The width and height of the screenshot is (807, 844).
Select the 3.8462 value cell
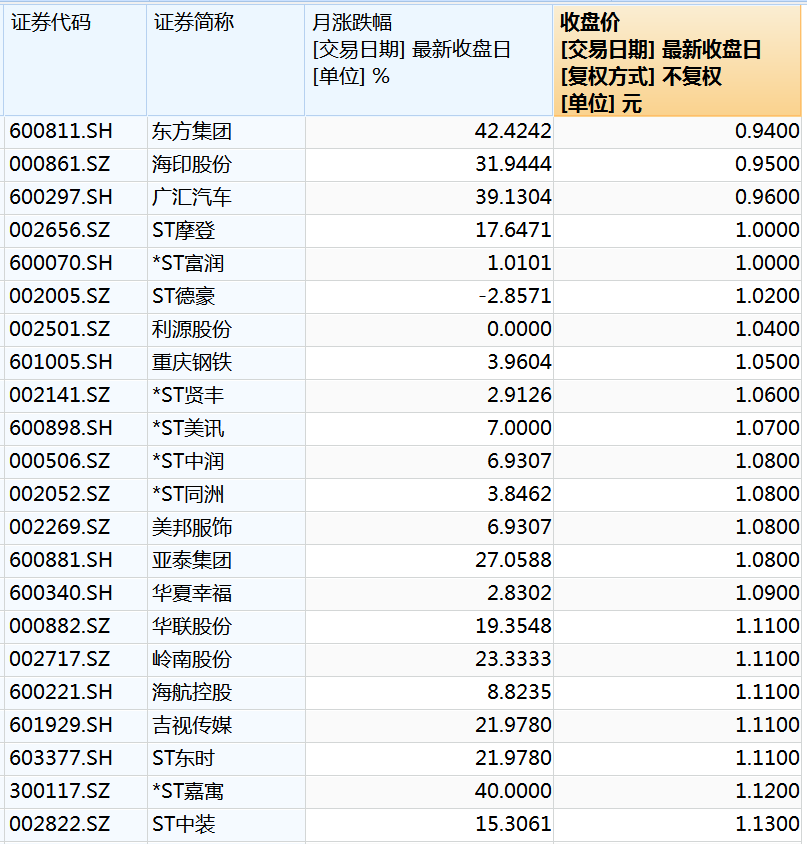click(x=429, y=495)
